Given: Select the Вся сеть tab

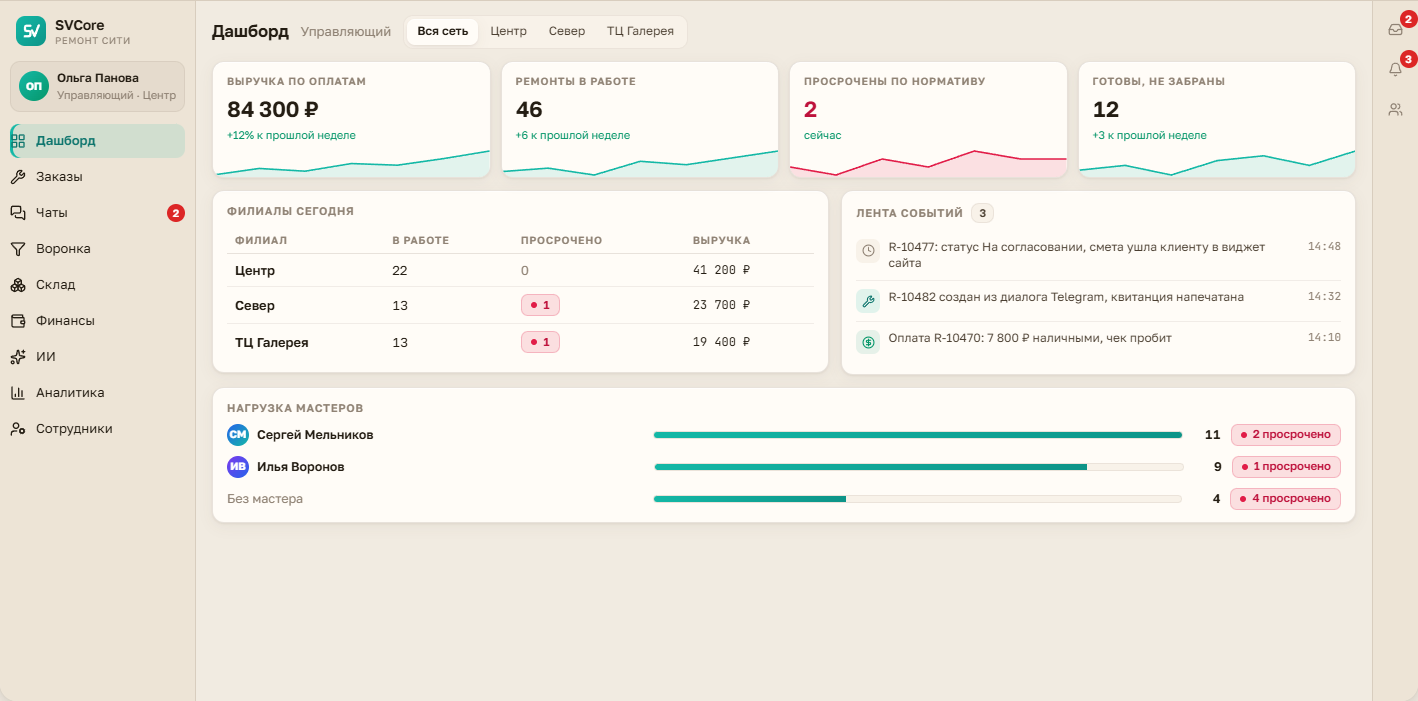Looking at the screenshot, I should click(443, 31).
